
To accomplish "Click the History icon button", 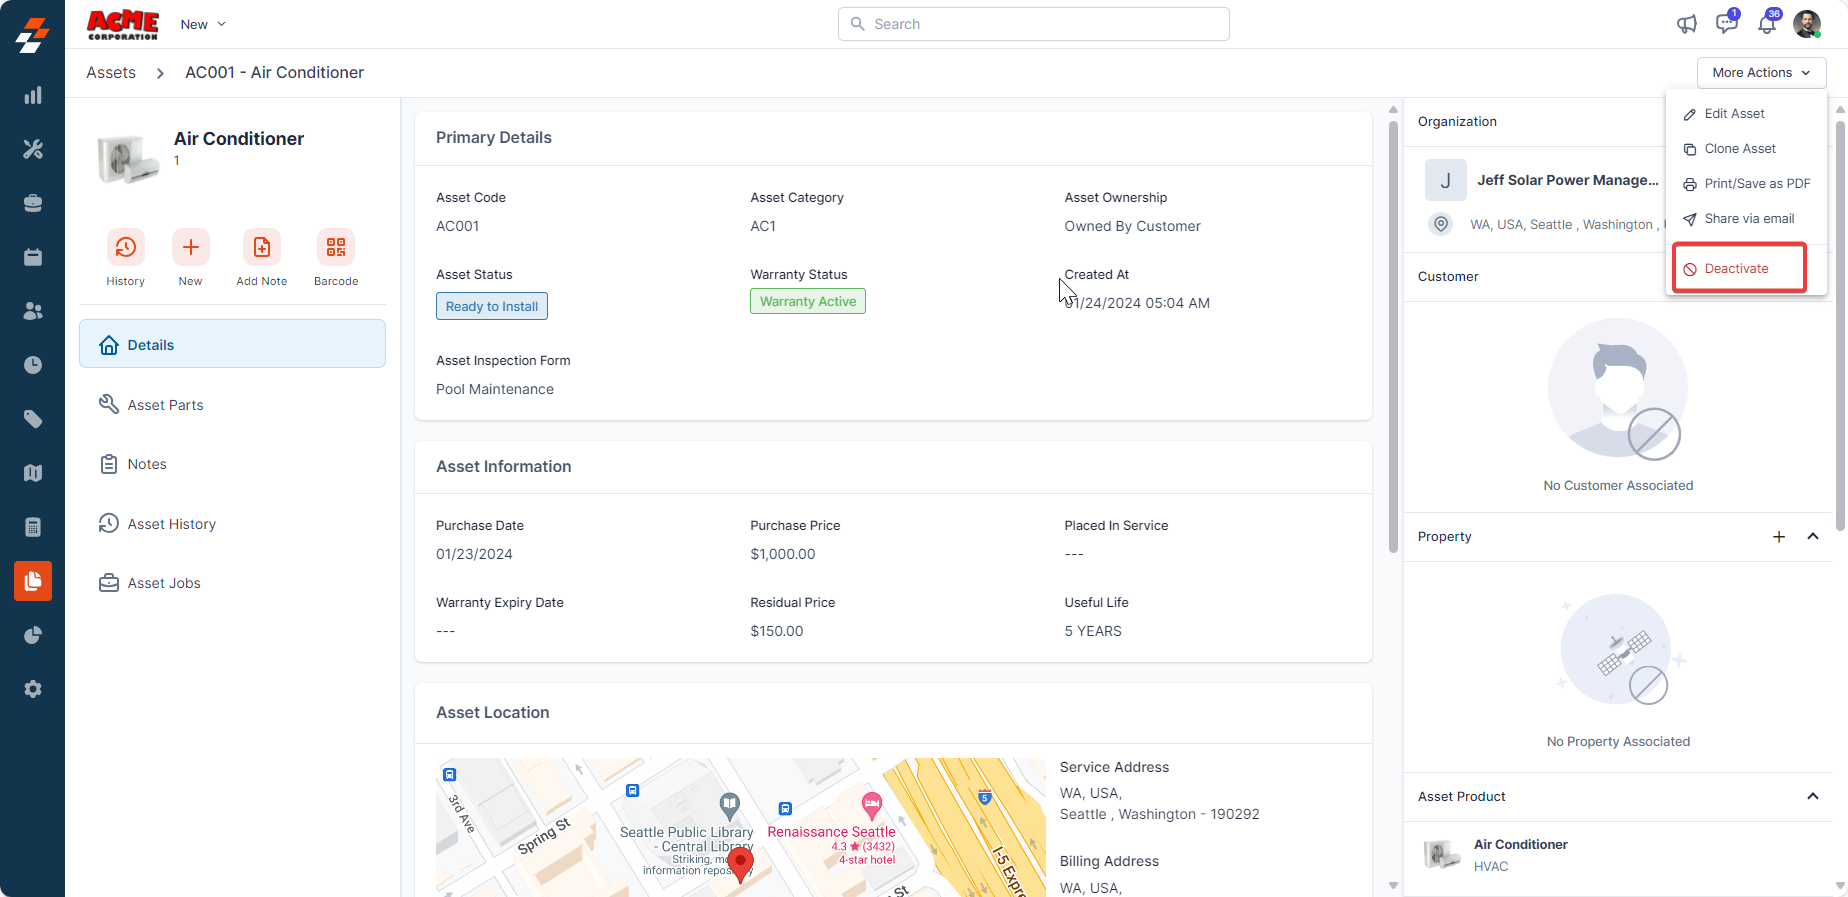I will [x=125, y=247].
